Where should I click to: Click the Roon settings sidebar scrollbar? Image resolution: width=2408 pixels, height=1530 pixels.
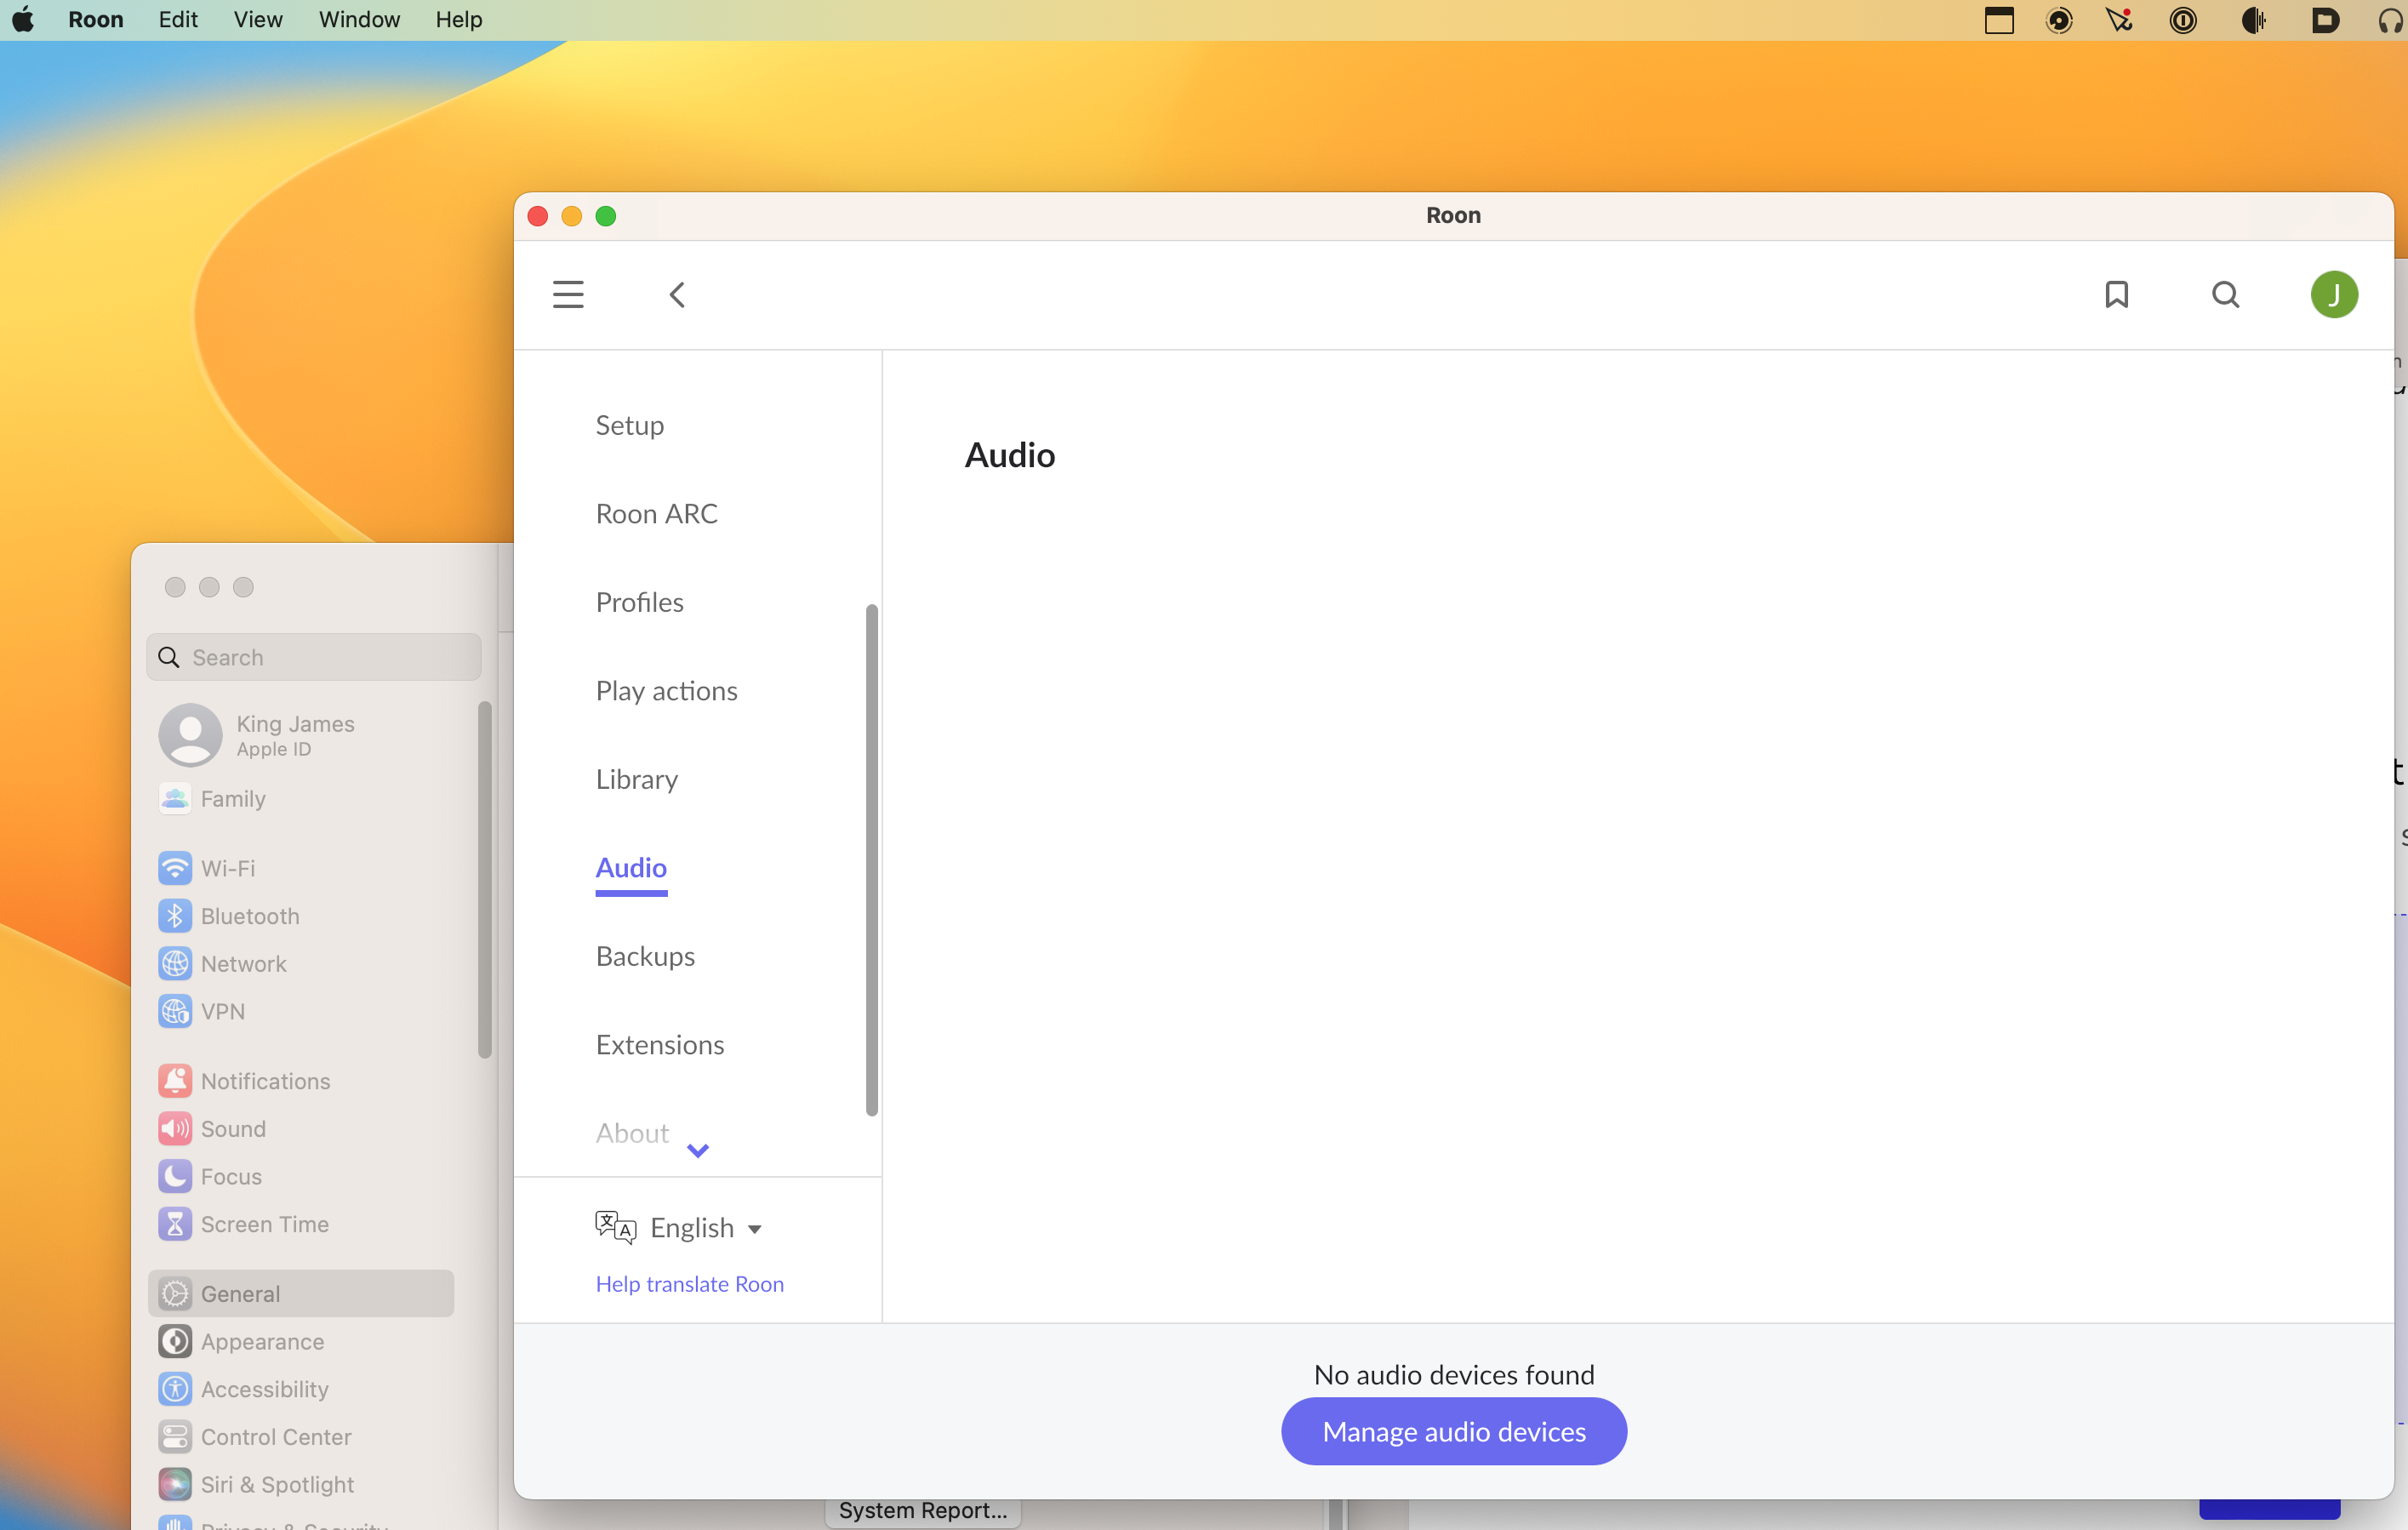(871, 860)
